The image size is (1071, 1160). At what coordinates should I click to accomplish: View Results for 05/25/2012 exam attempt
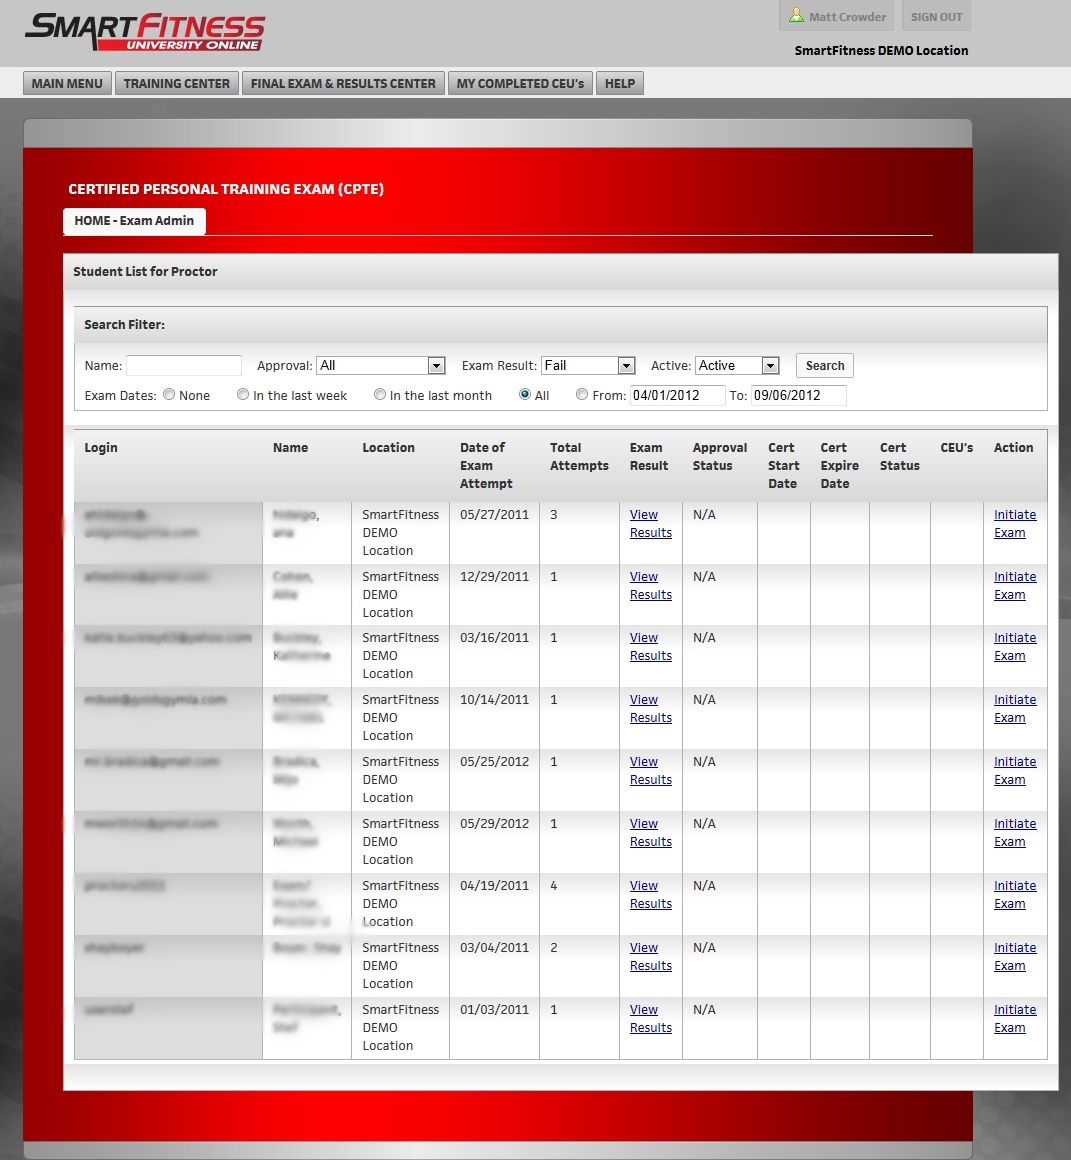click(x=651, y=771)
